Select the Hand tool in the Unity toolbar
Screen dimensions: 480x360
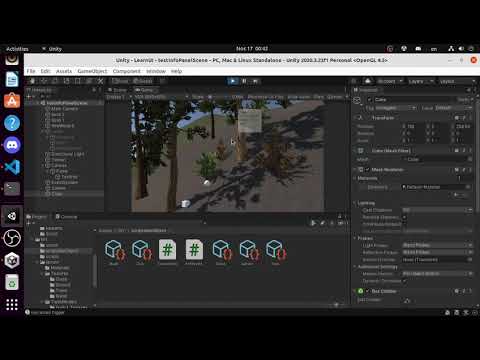coord(32,81)
